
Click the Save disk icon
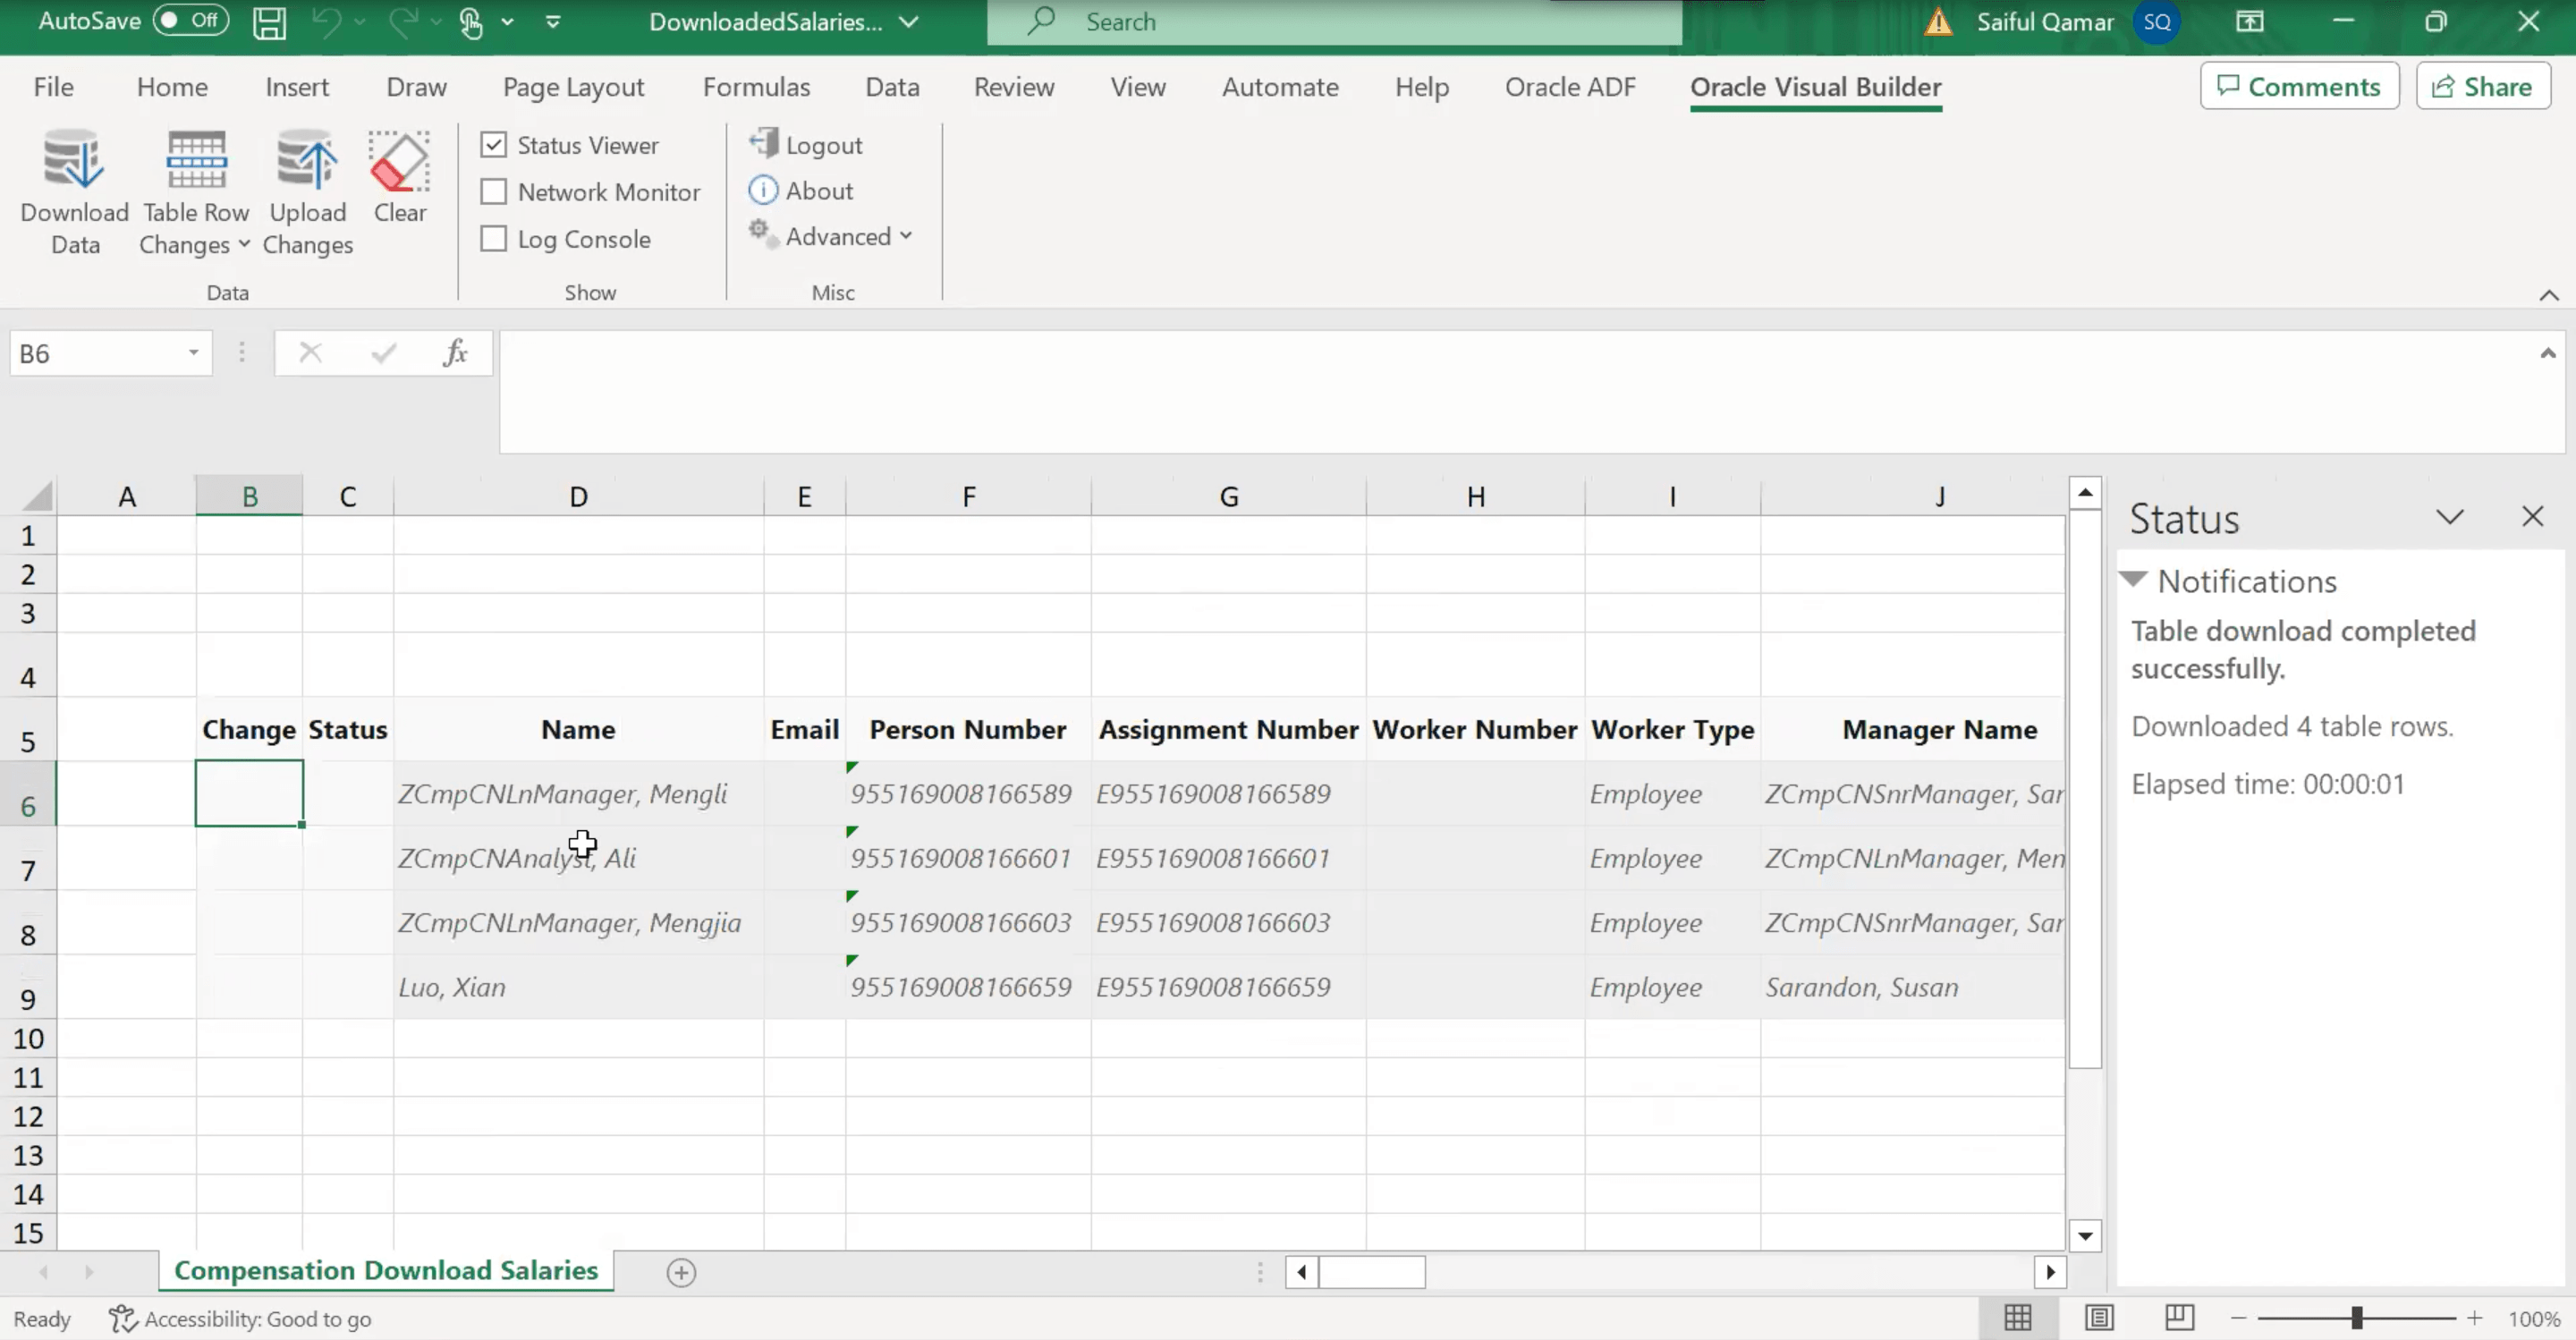(268, 22)
